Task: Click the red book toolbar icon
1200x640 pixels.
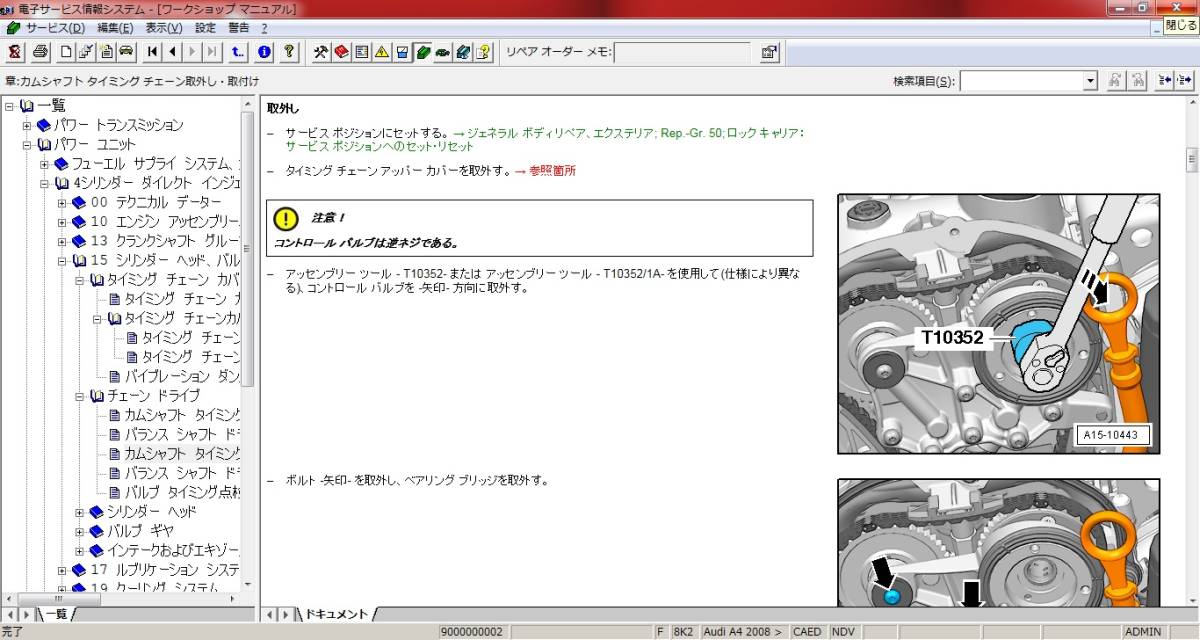Action: click(x=341, y=52)
